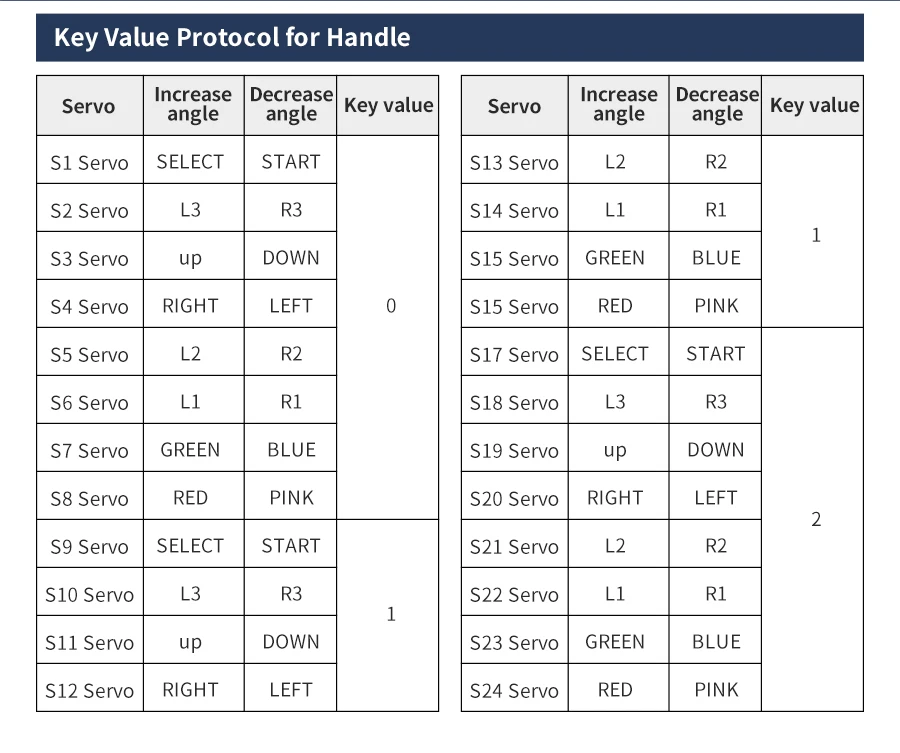The height and width of the screenshot is (753, 900).
Task: Select the S12 Servo cell
Action: [x=90, y=690]
